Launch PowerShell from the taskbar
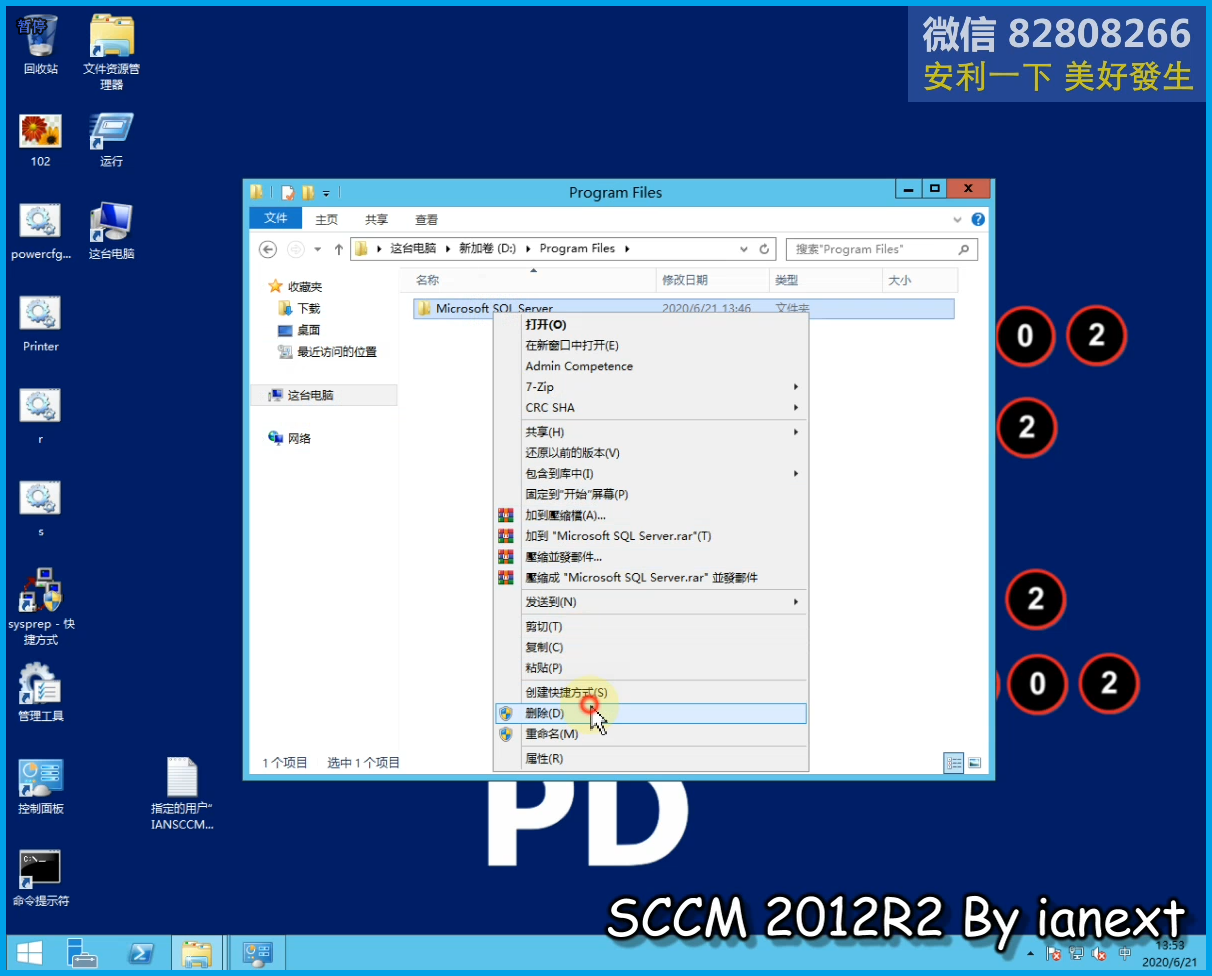 click(x=140, y=952)
